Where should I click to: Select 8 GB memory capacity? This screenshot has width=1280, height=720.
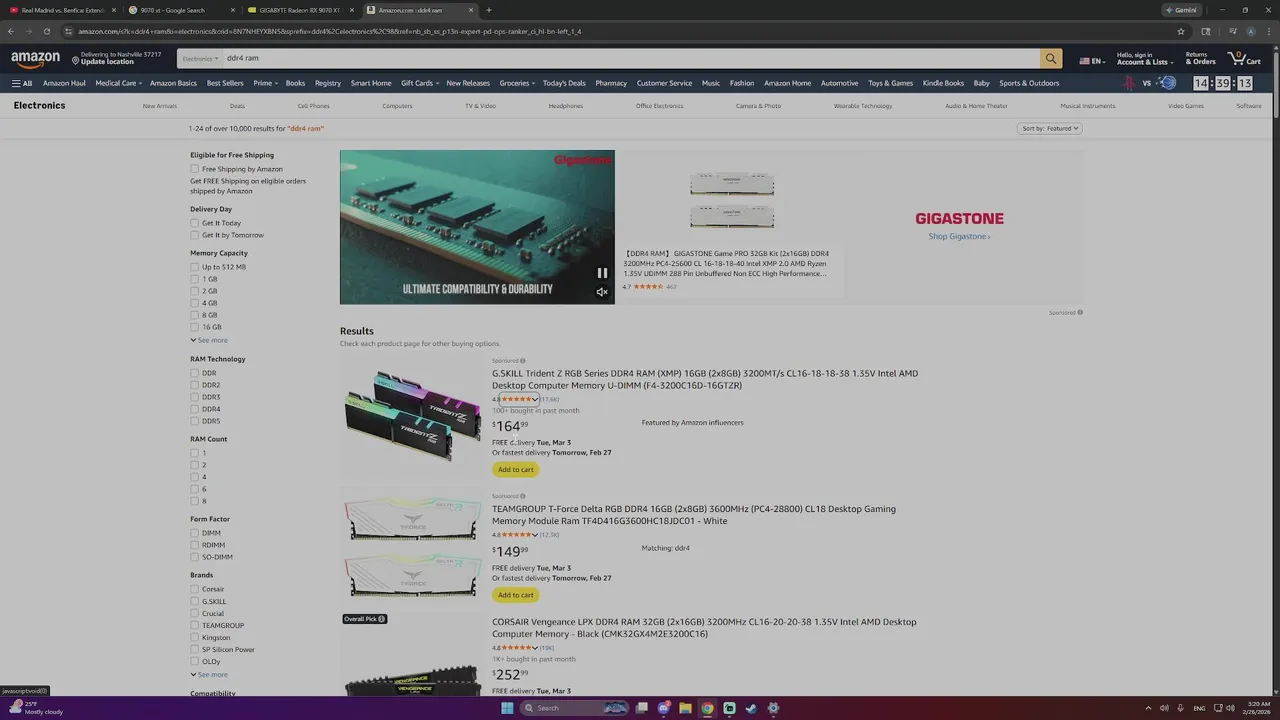click(x=195, y=315)
